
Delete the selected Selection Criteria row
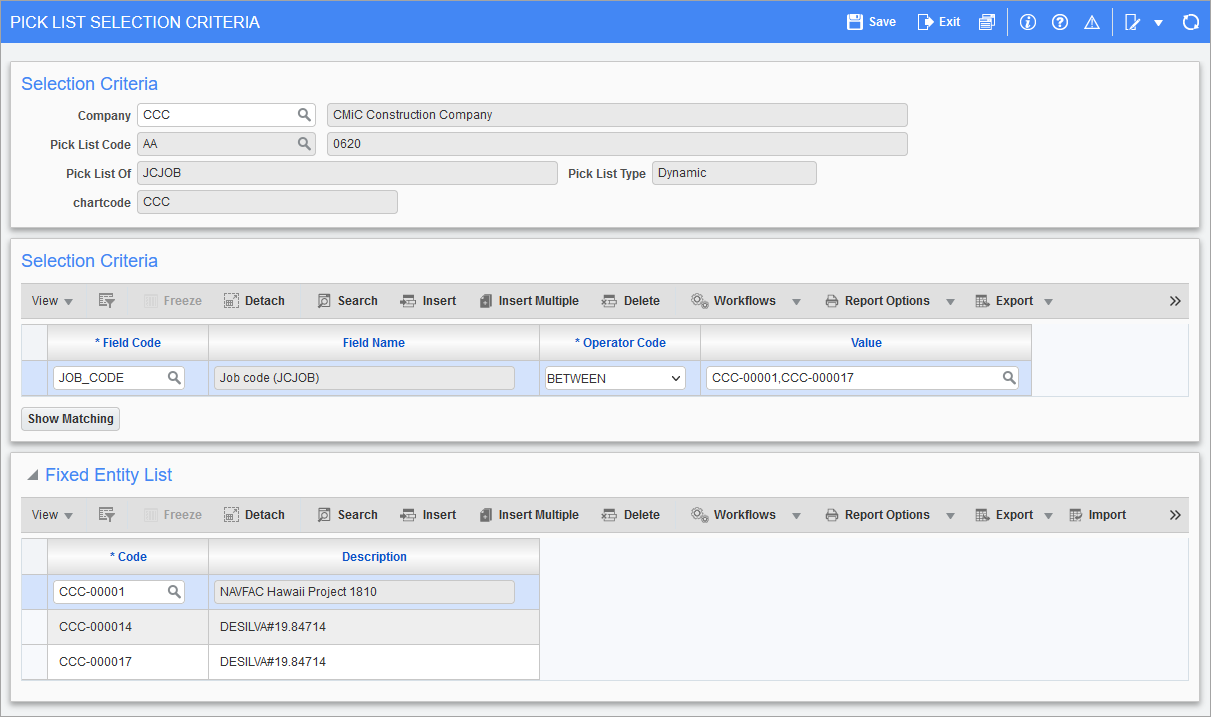[x=631, y=300]
